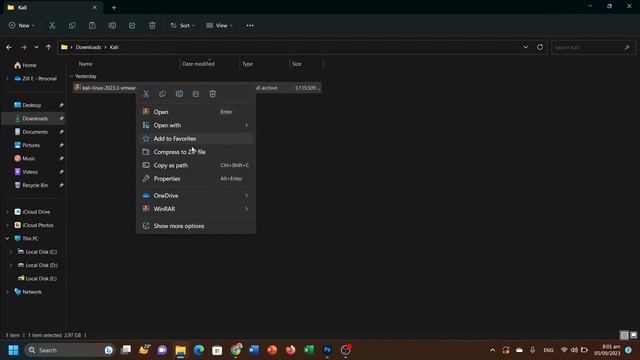Expand the iCloud Drive tree node
This screenshot has height=360, width=640.
click(7, 212)
